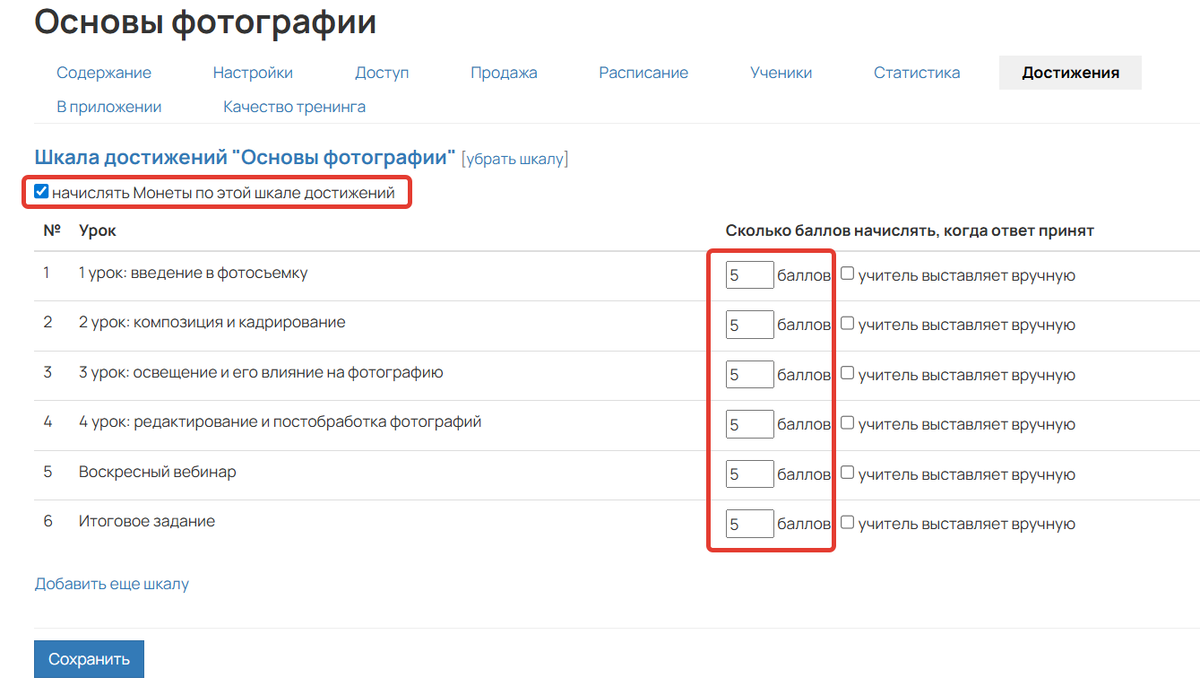Viewport: 1200px width, 695px height.
Task: Click the points field for lesson 2
Action: coord(749,325)
